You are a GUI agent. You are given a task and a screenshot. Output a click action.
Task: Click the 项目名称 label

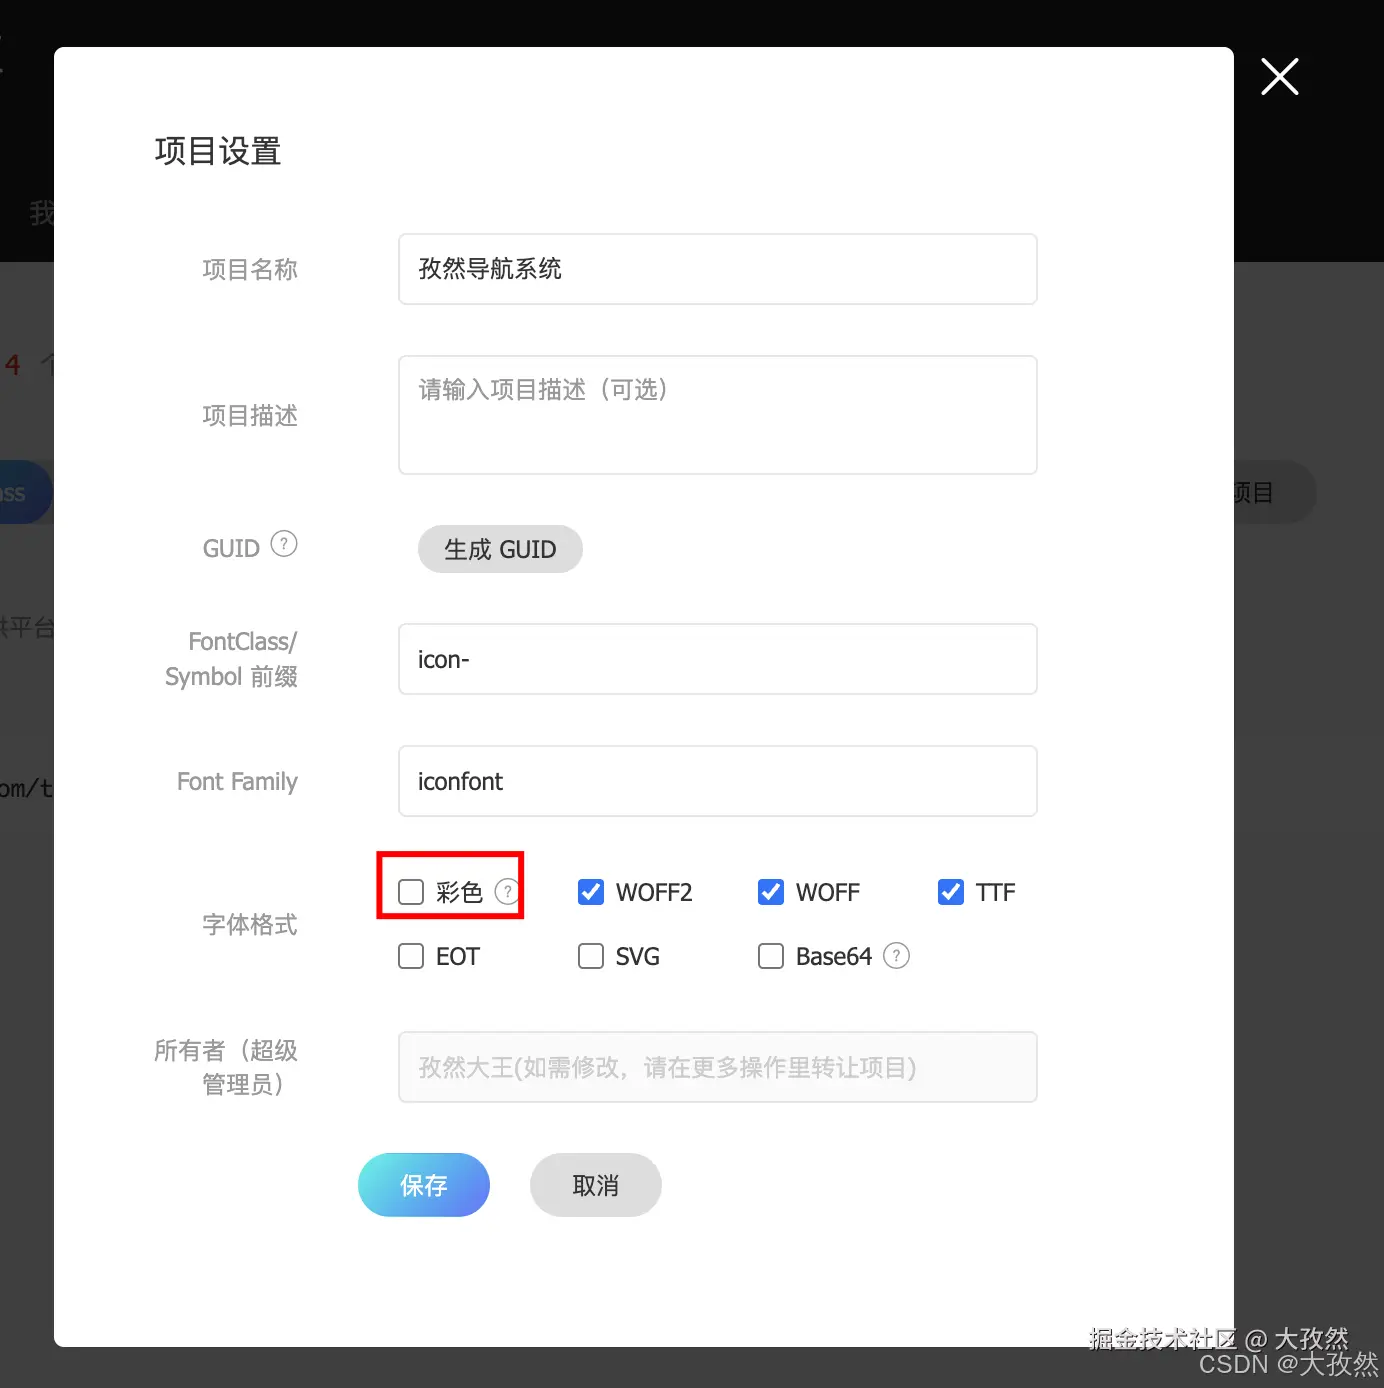click(x=250, y=269)
